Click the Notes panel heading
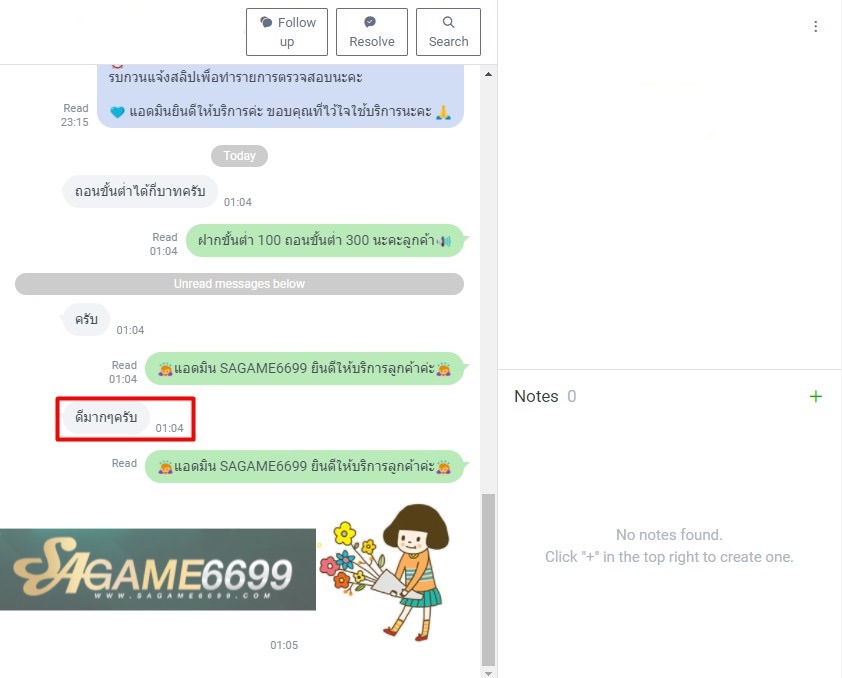Viewport: 842px width, 678px height. [535, 397]
